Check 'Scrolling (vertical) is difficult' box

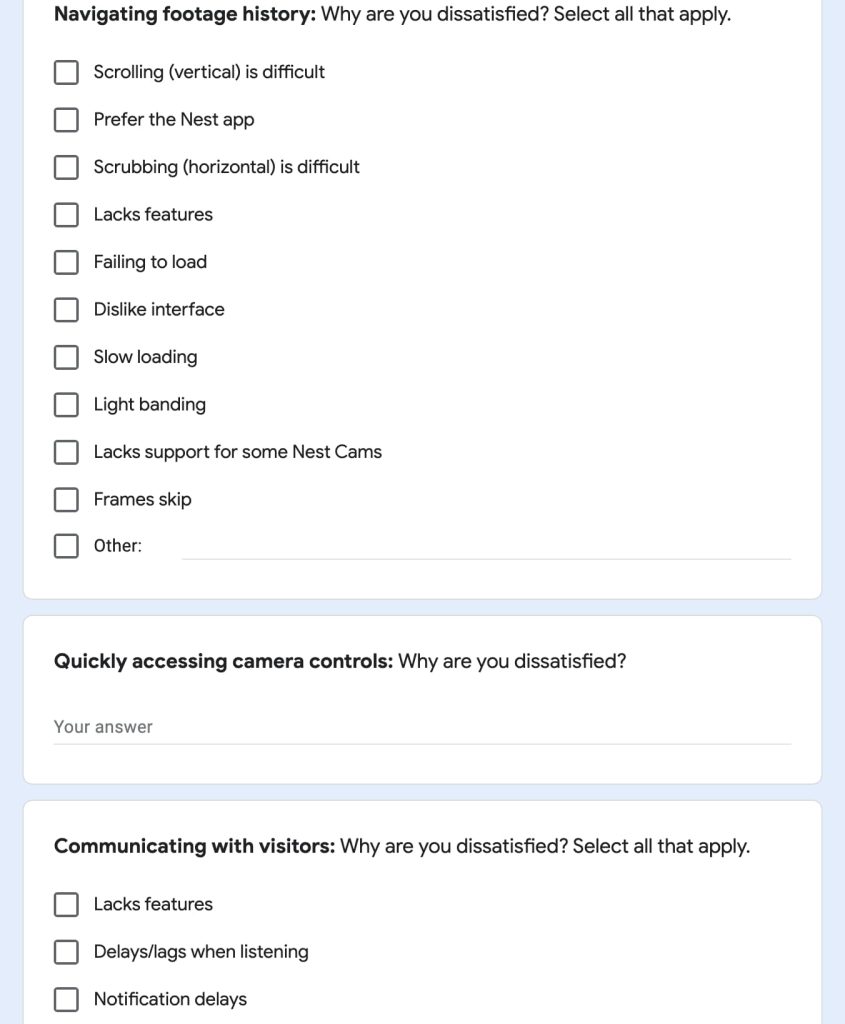coord(66,72)
